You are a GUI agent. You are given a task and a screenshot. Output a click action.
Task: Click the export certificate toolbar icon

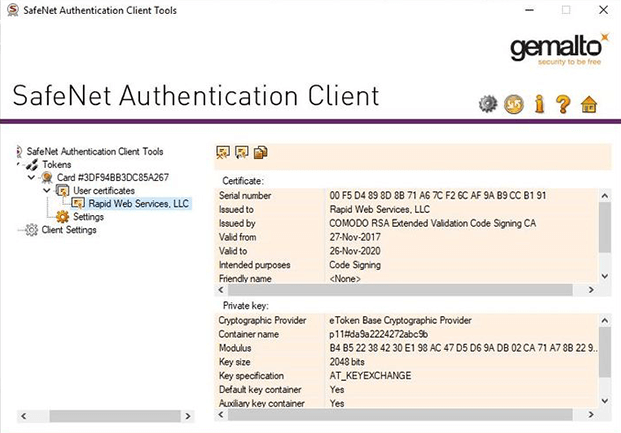click(242, 152)
